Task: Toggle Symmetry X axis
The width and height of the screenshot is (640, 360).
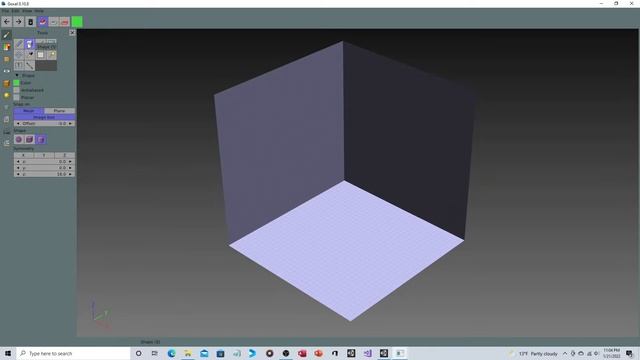Action: [23, 155]
